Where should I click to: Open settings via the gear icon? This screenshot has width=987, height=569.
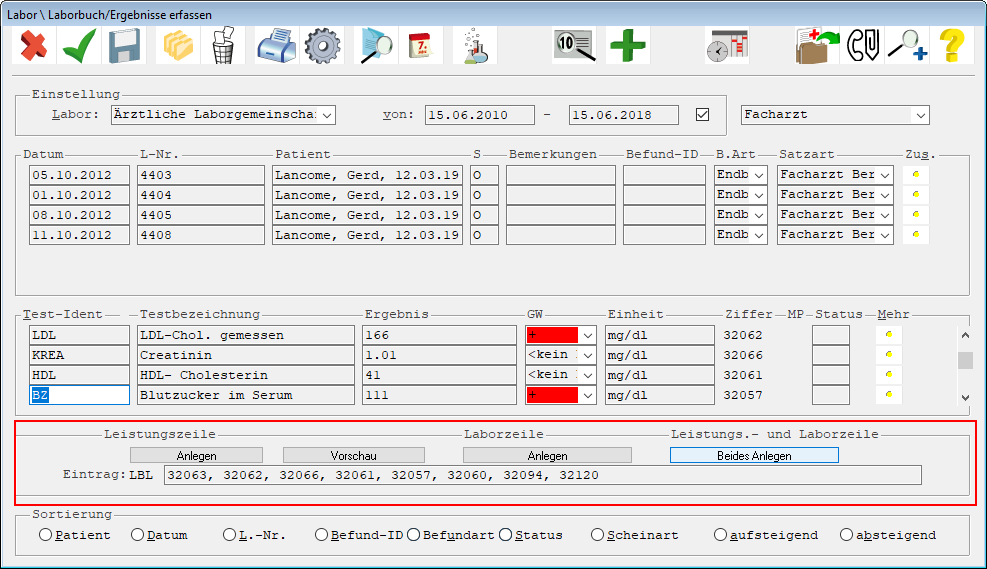click(322, 46)
